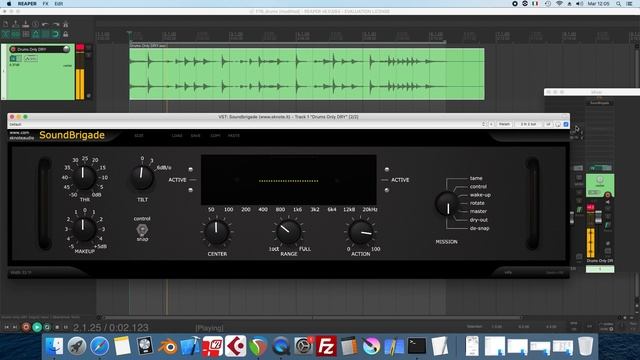Select the 'tame' mission mode
This screenshot has width=640, height=360.
coord(476,178)
